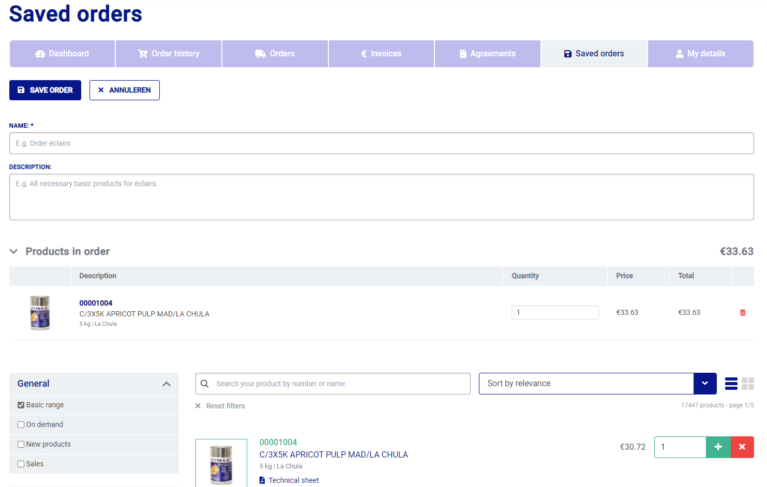Click the green product number 00001004 link
This screenshot has height=487, width=767.
[278, 442]
